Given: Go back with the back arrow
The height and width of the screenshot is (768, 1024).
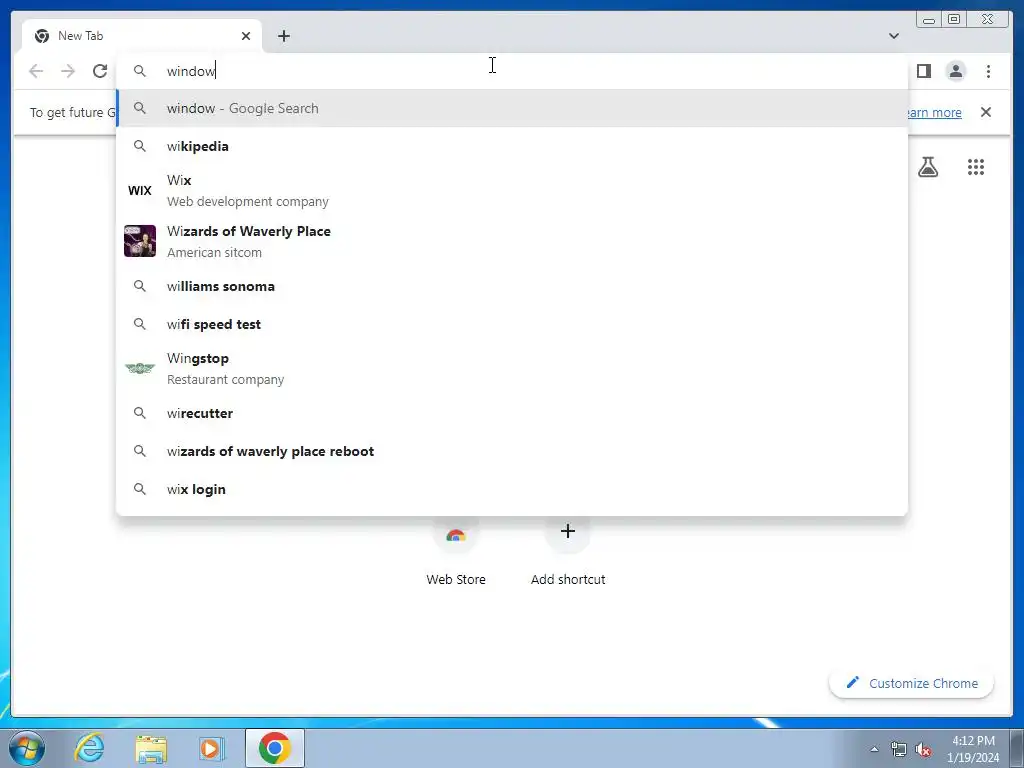Looking at the screenshot, I should pyautogui.click(x=36, y=71).
